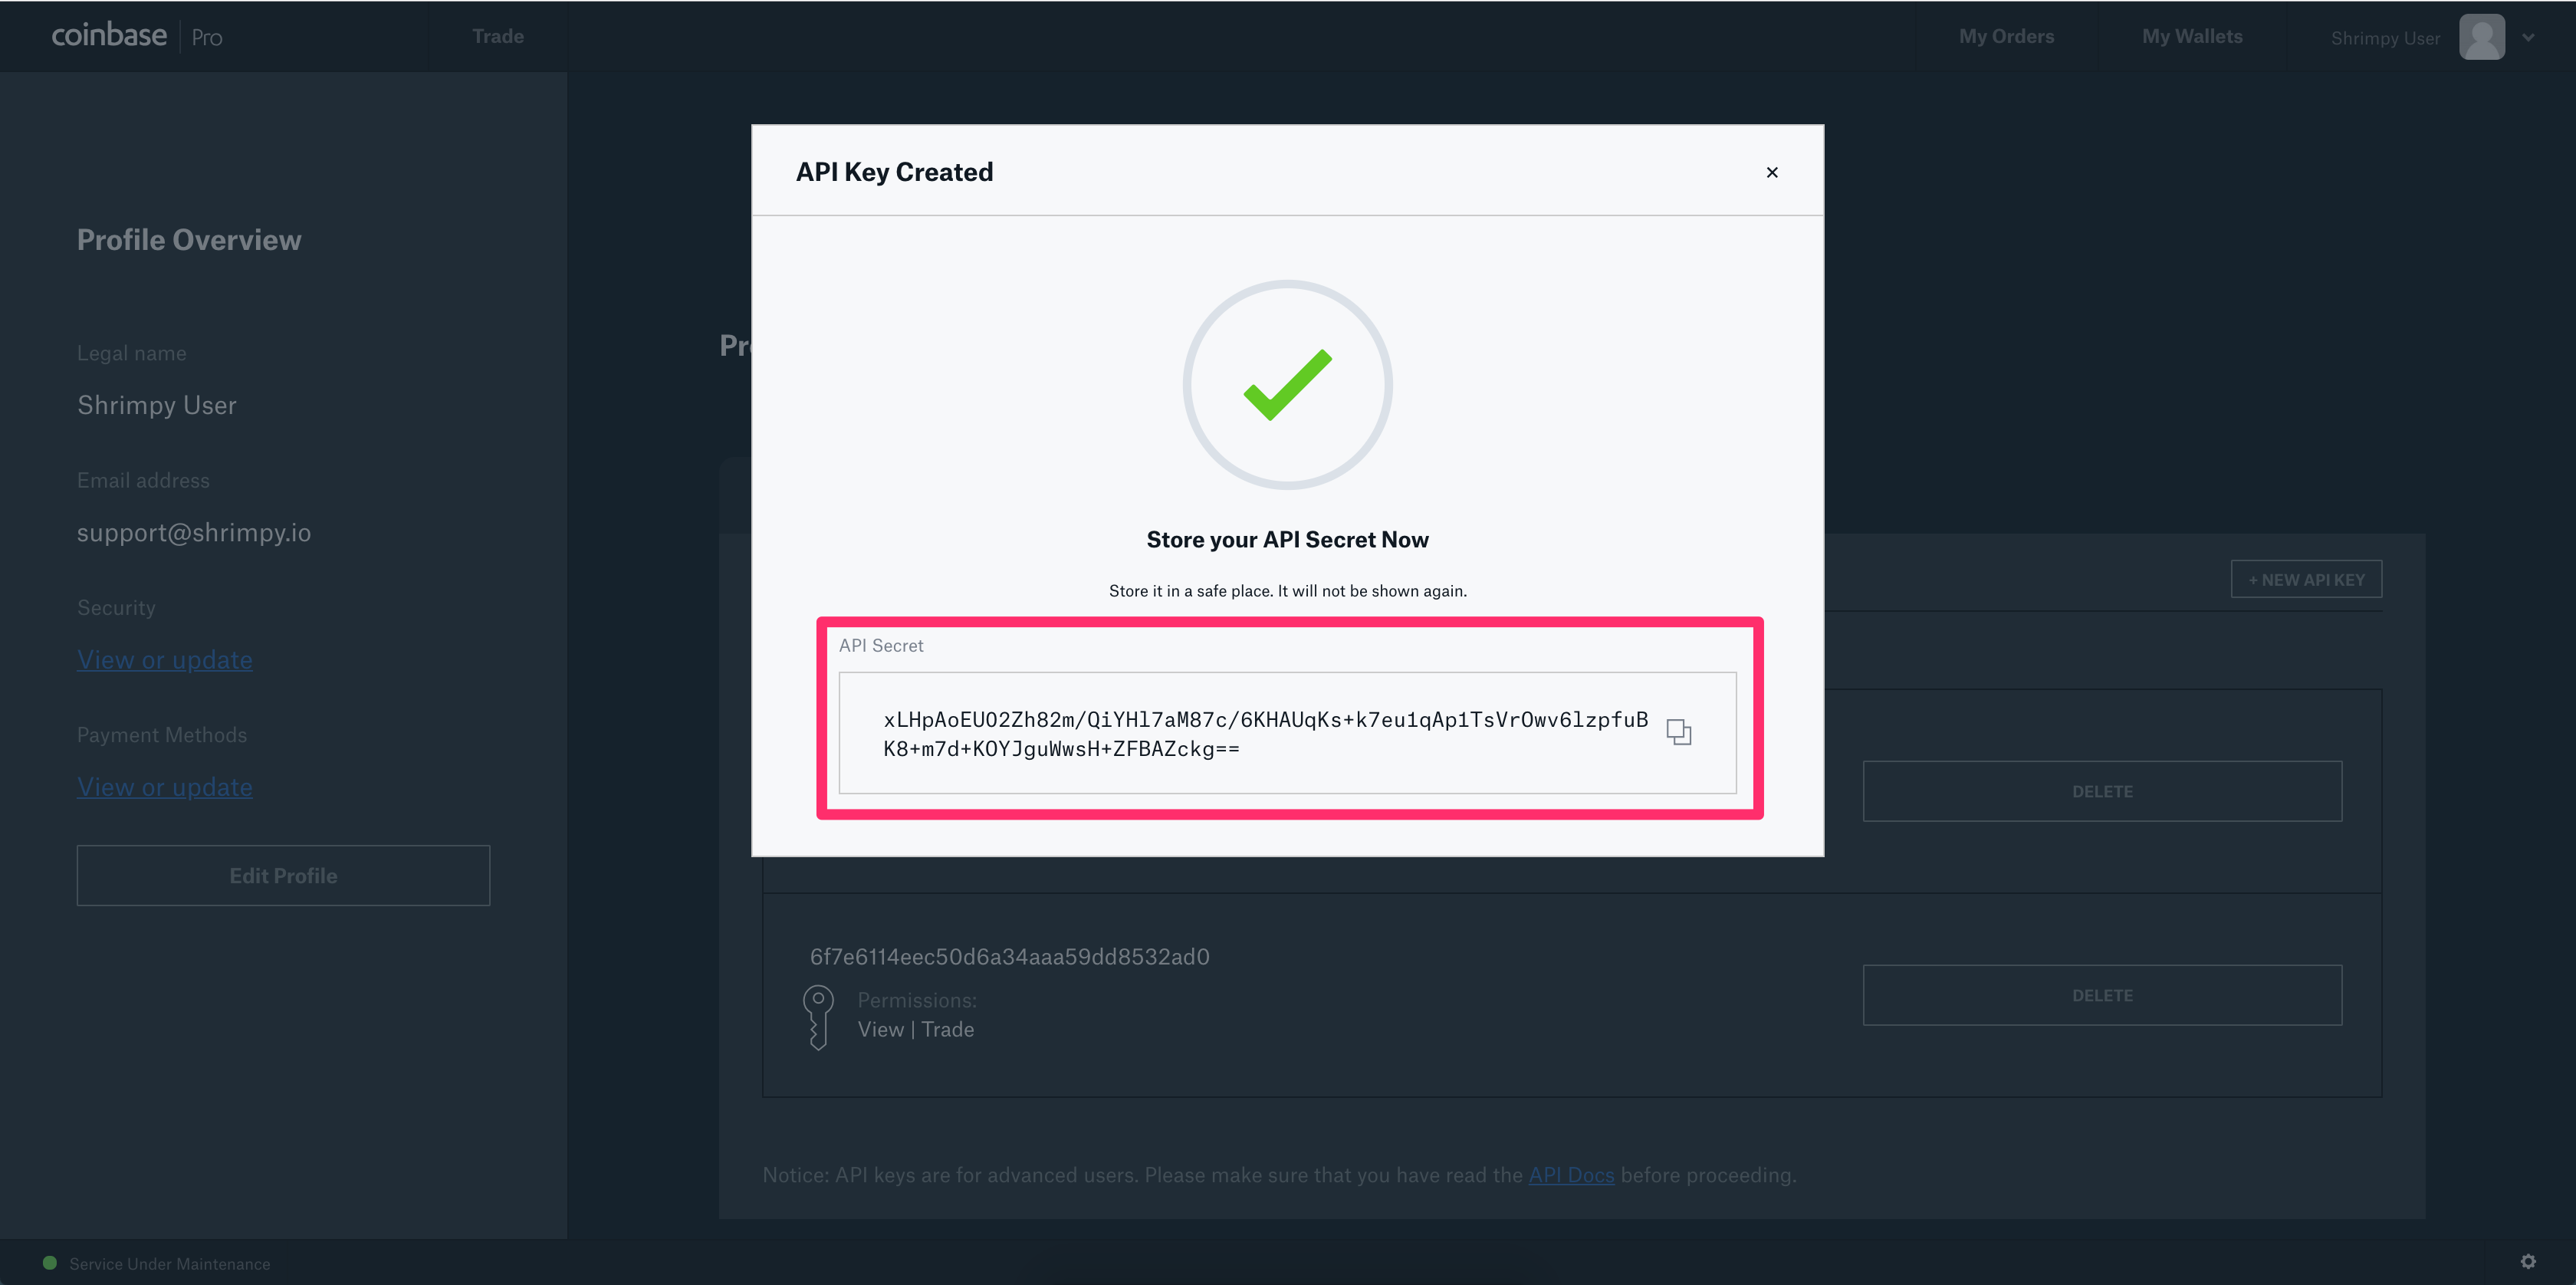Image resolution: width=2576 pixels, height=1285 pixels.
Task: Click View or update Payment Methods link
Action: [x=164, y=785]
